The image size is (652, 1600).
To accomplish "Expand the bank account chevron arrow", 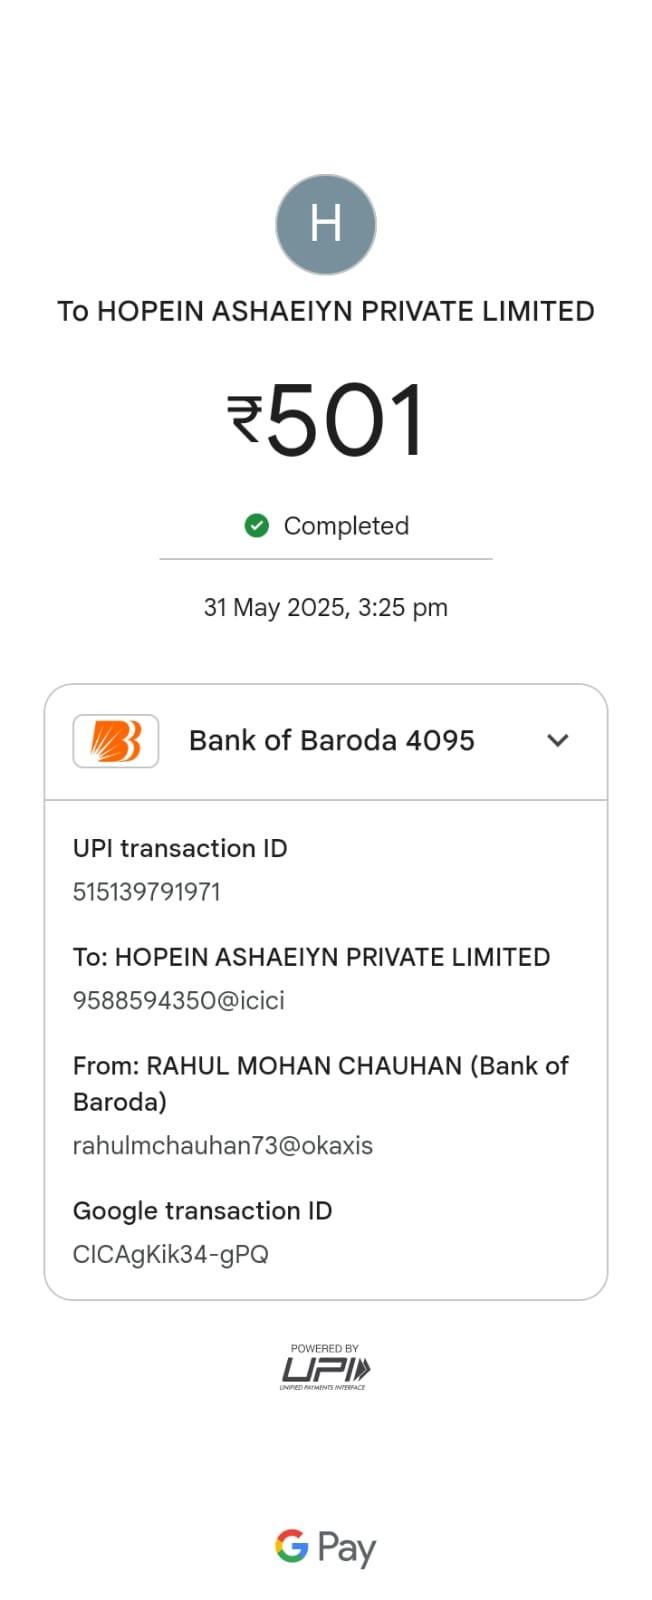I will (558, 741).
